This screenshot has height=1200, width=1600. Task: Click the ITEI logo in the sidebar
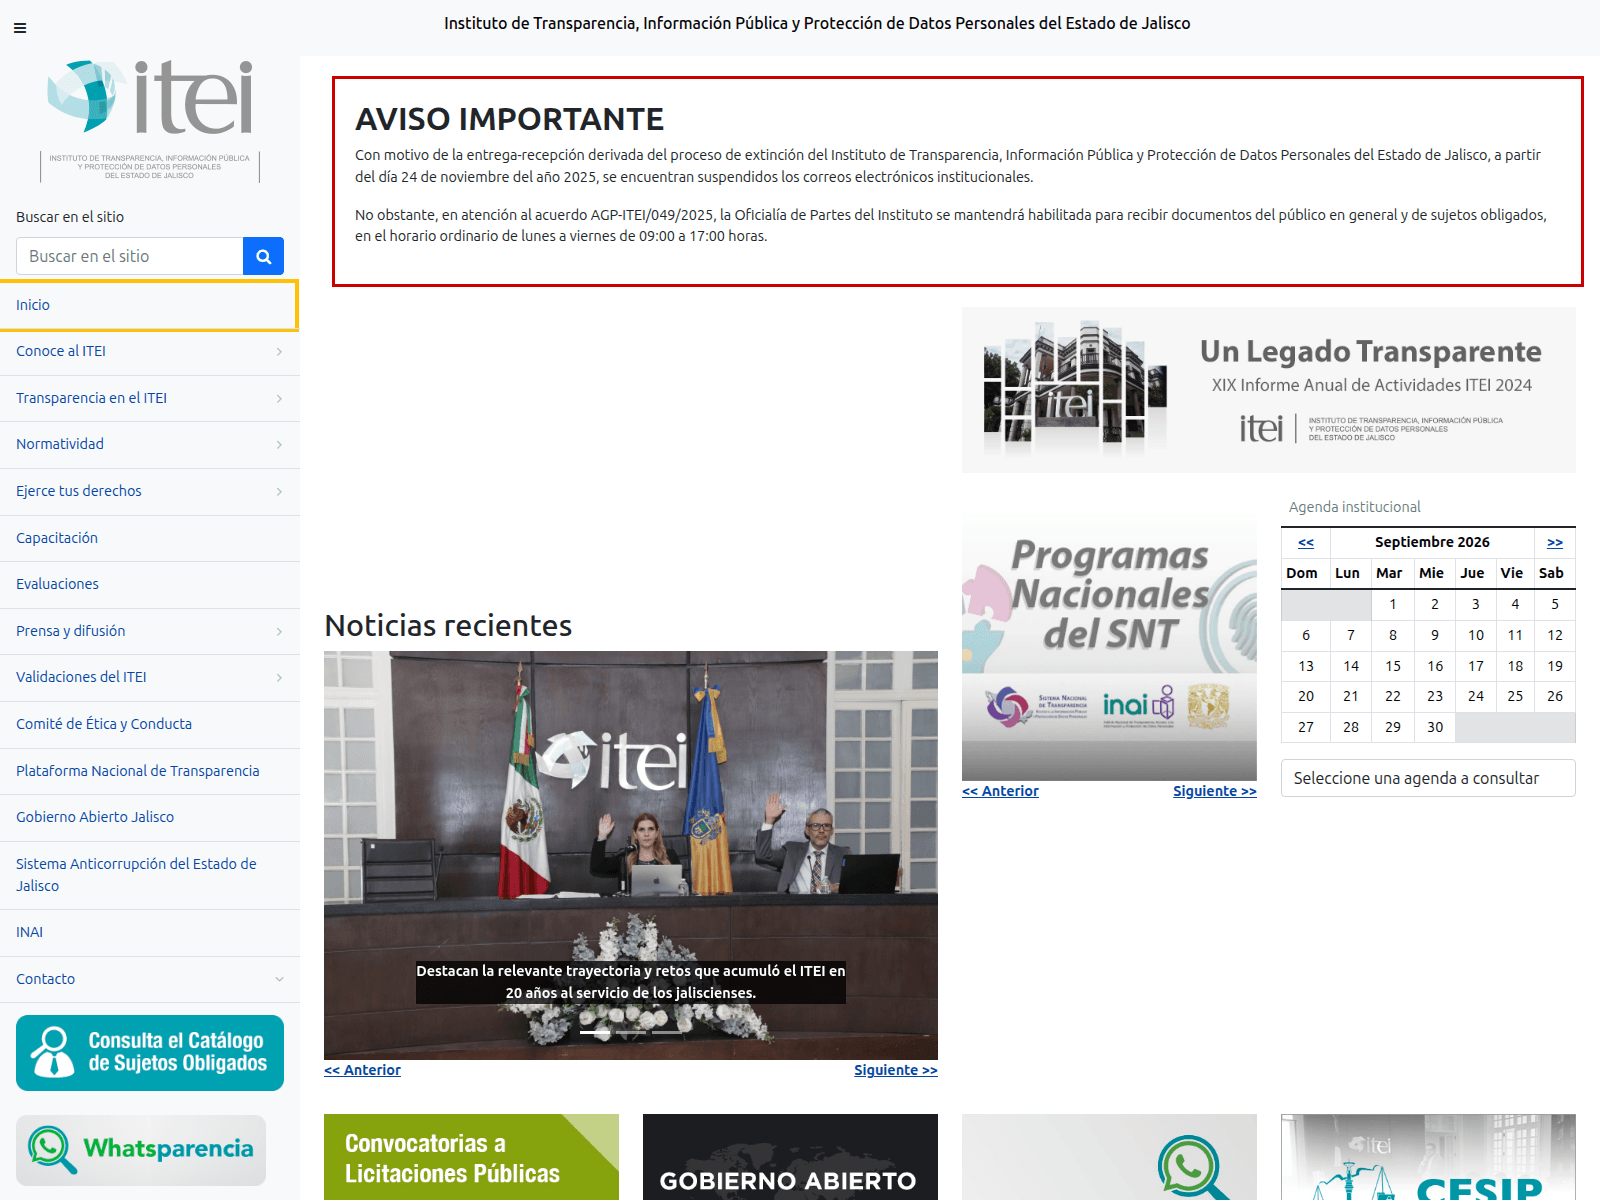coord(150,120)
